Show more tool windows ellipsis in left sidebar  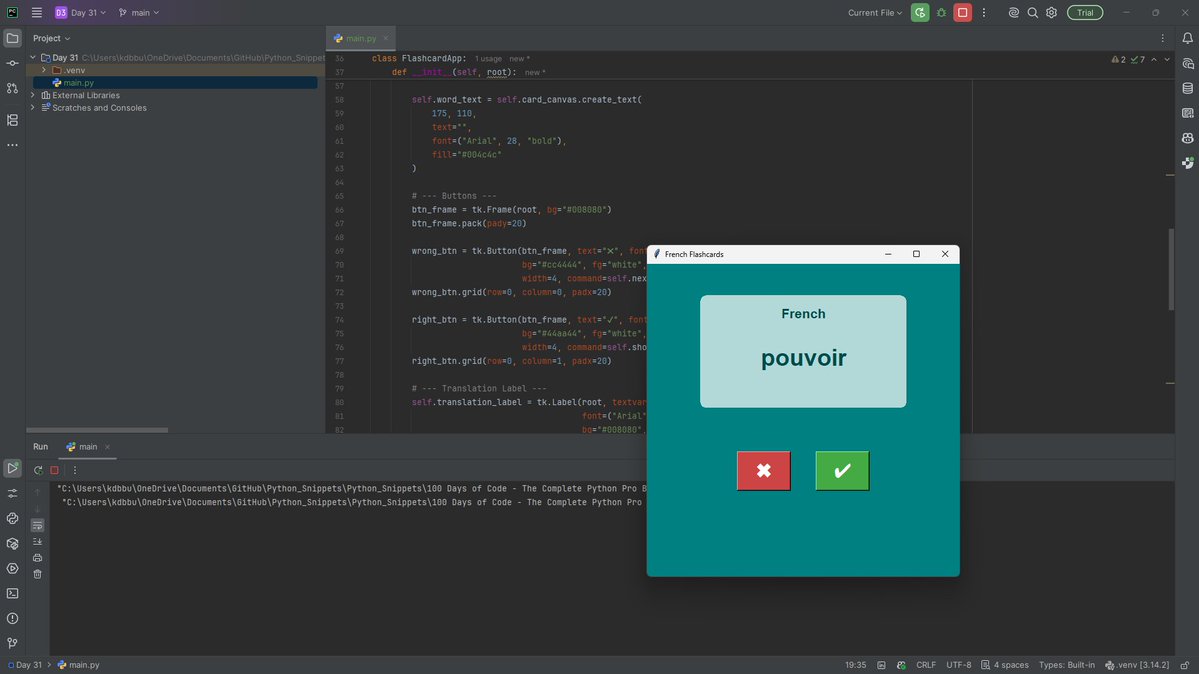pos(12,145)
